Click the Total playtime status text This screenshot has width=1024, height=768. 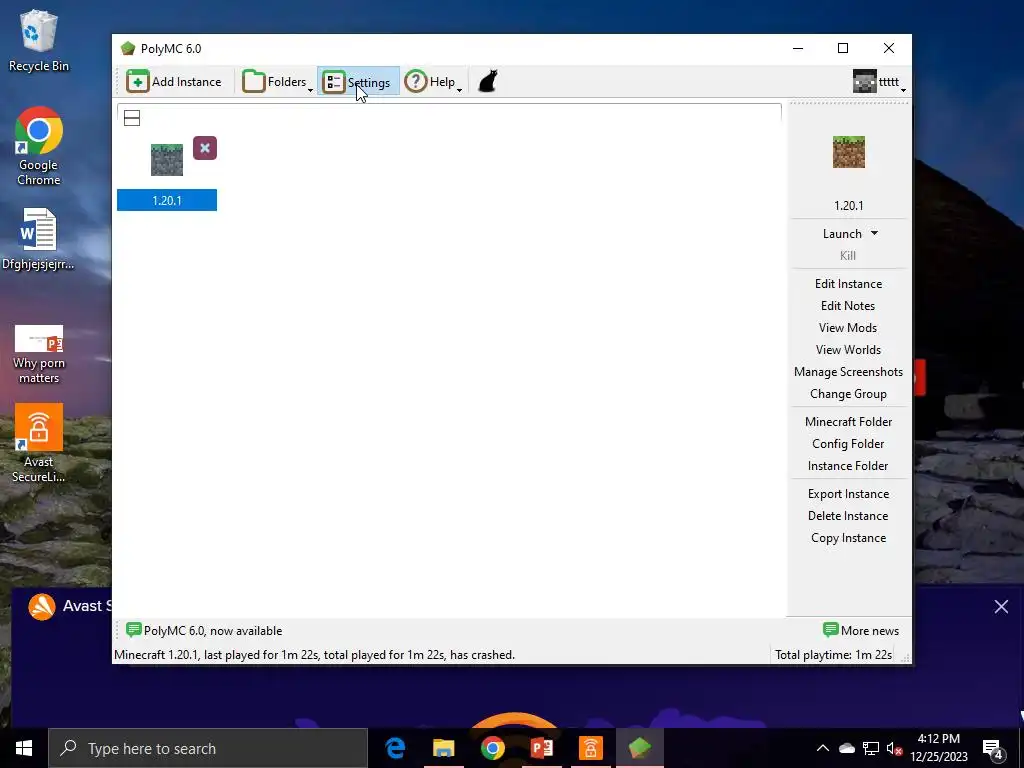coord(833,655)
